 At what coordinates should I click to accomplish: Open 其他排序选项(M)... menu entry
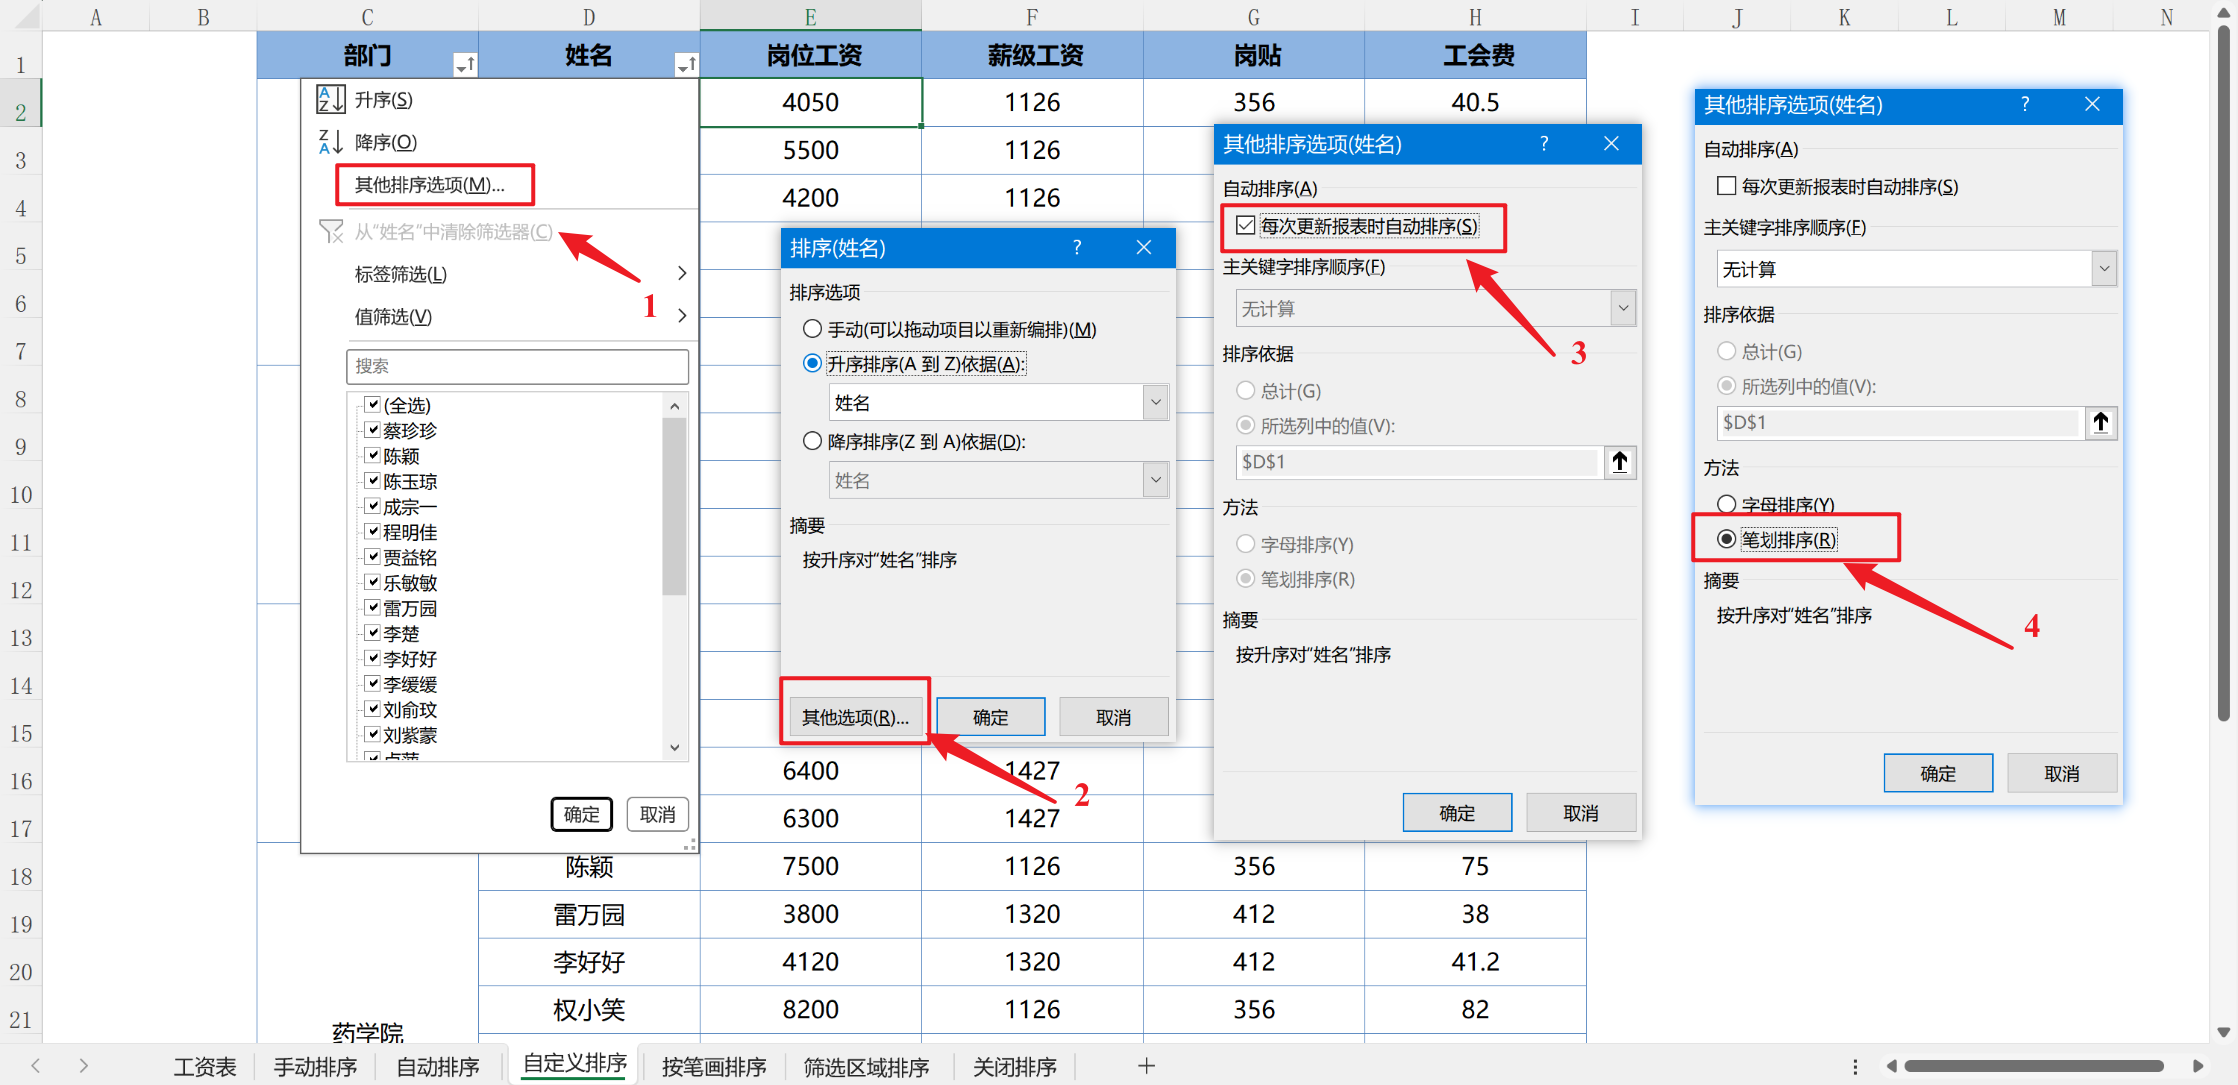coord(430,185)
